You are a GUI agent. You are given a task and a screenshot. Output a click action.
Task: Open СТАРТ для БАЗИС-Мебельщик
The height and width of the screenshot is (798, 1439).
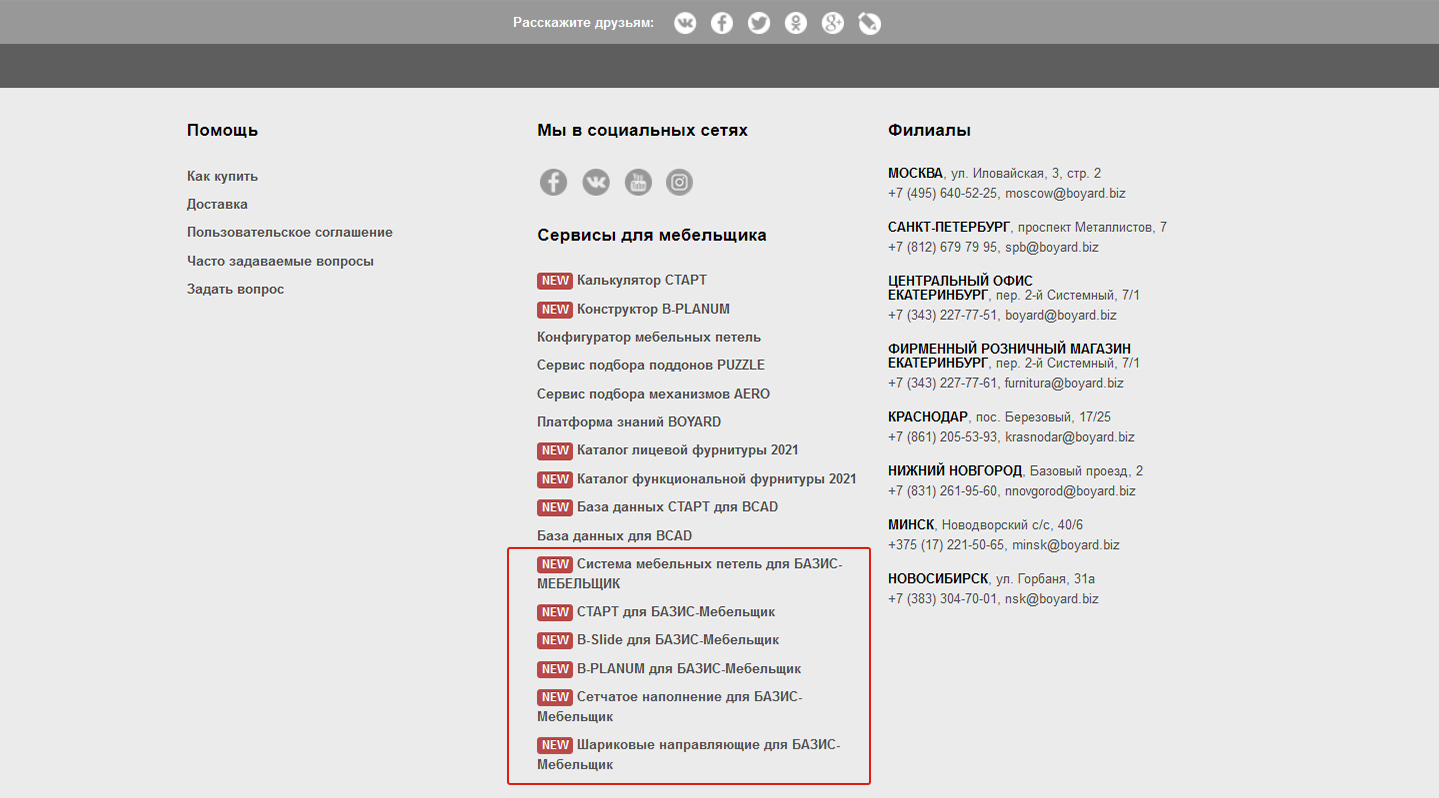(x=676, y=612)
